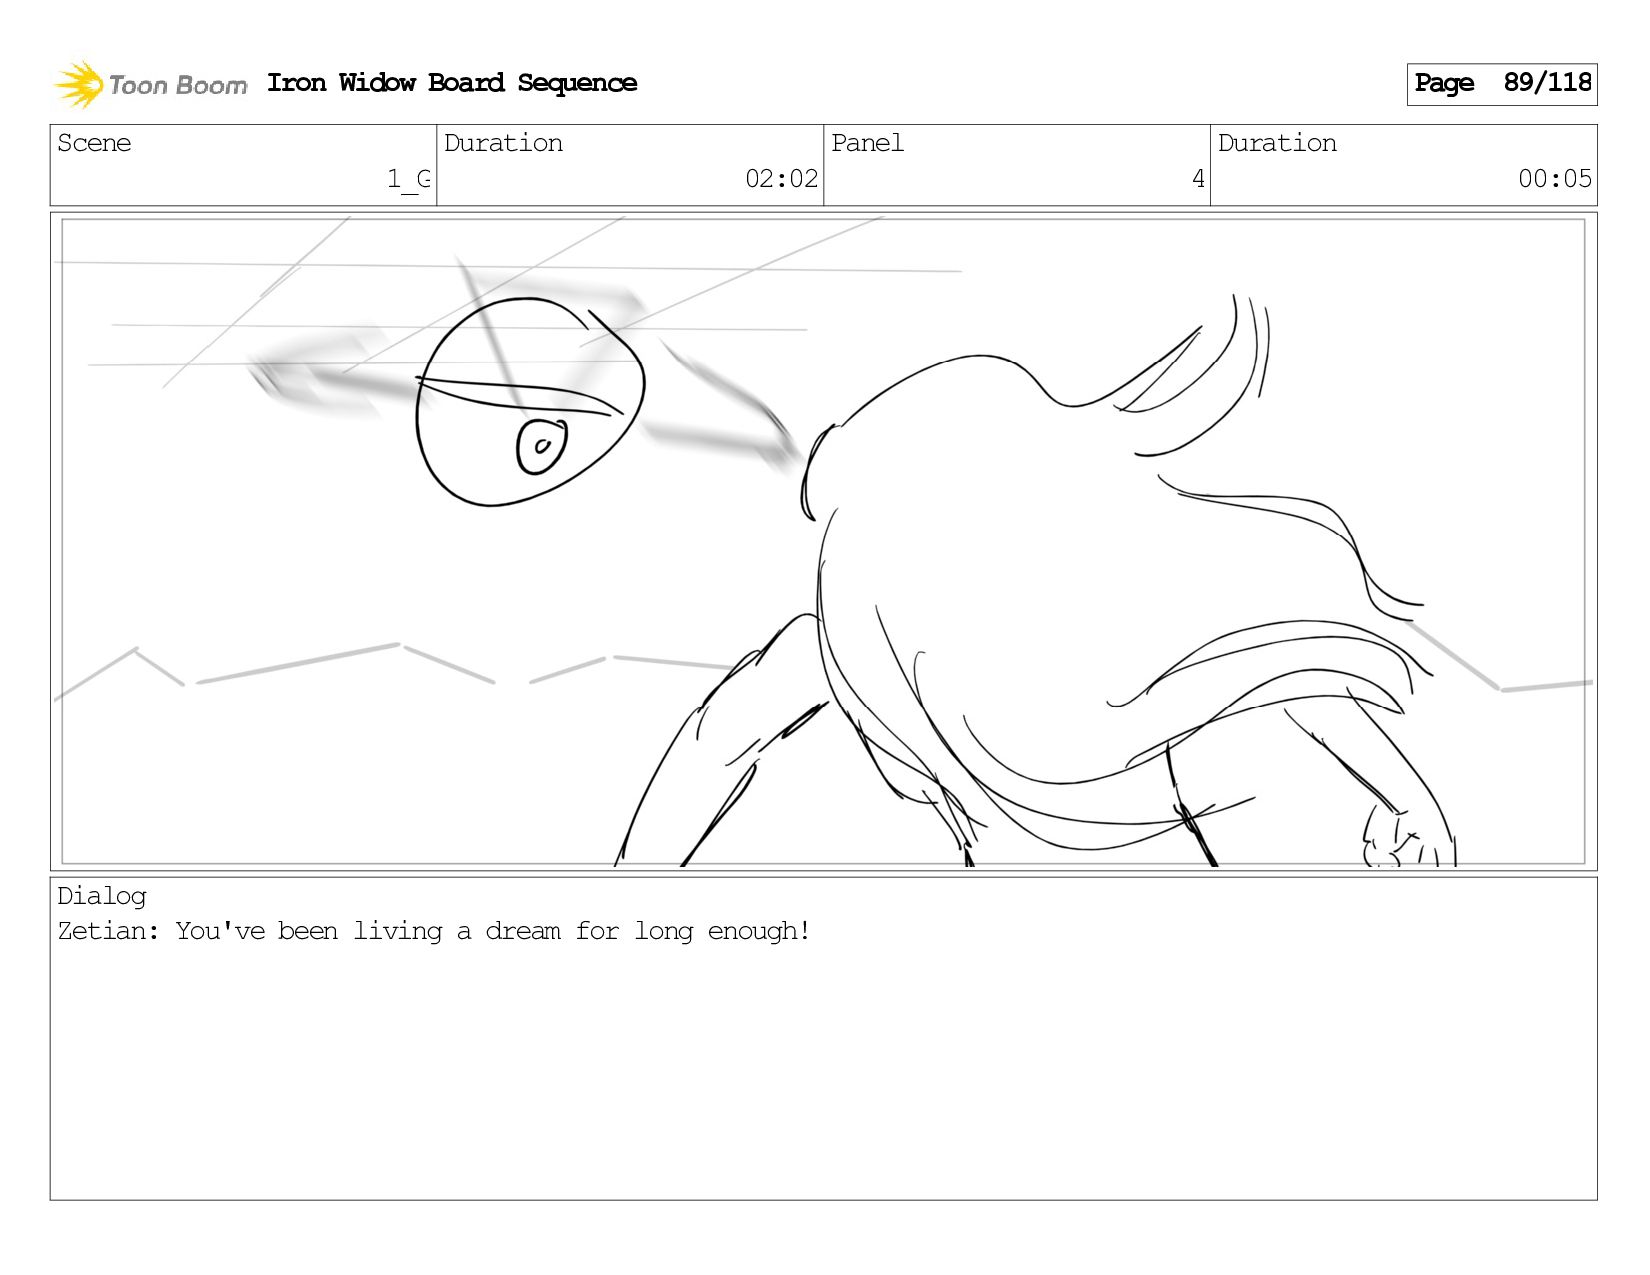Click the 'Duration' label beside Scene
1650x1275 pixels.
tap(503, 143)
